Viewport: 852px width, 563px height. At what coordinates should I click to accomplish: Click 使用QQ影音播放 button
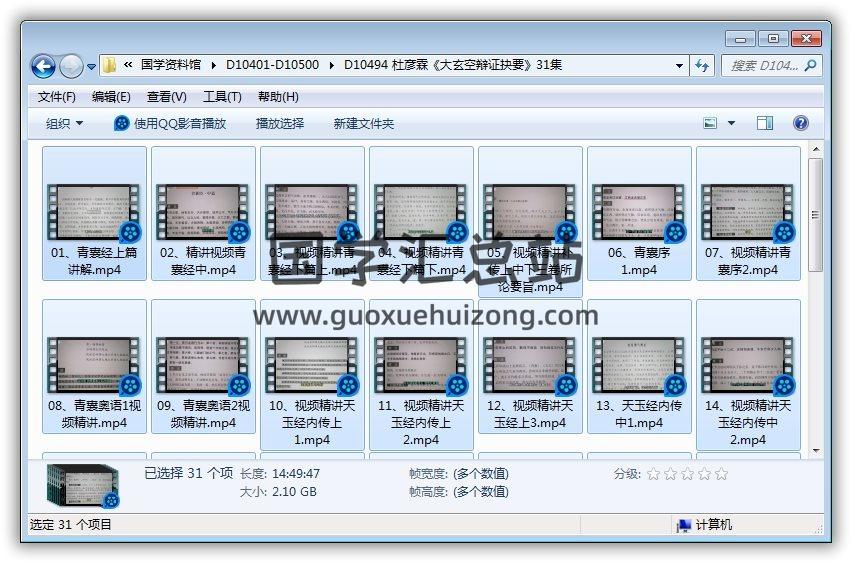170,123
